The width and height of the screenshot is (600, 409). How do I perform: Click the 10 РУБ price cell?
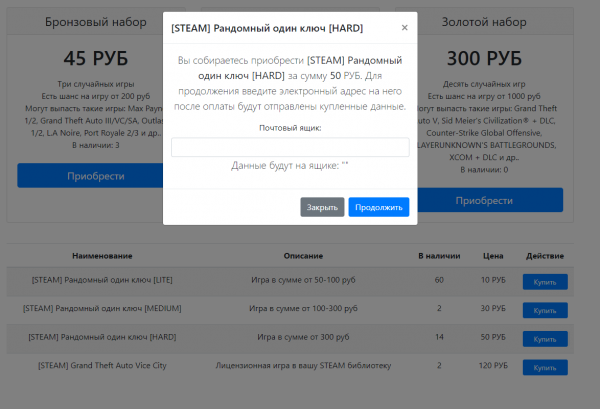493,280
